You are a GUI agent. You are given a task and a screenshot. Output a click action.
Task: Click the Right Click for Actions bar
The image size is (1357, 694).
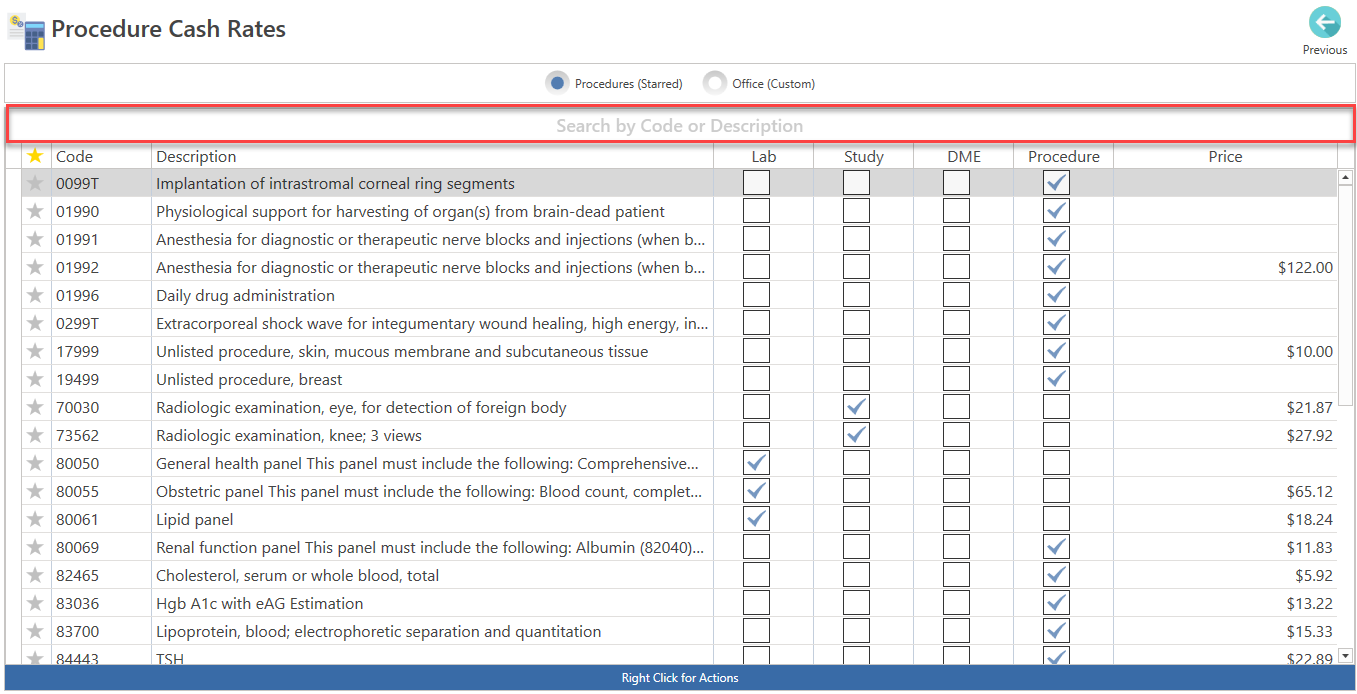[680, 678]
